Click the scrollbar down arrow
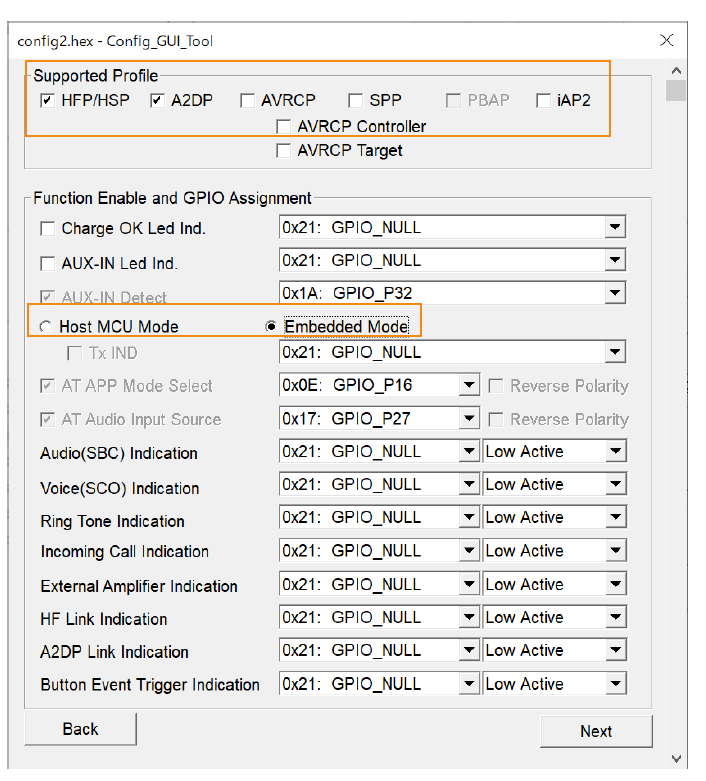The height and width of the screenshot is (781, 706). (x=677, y=759)
